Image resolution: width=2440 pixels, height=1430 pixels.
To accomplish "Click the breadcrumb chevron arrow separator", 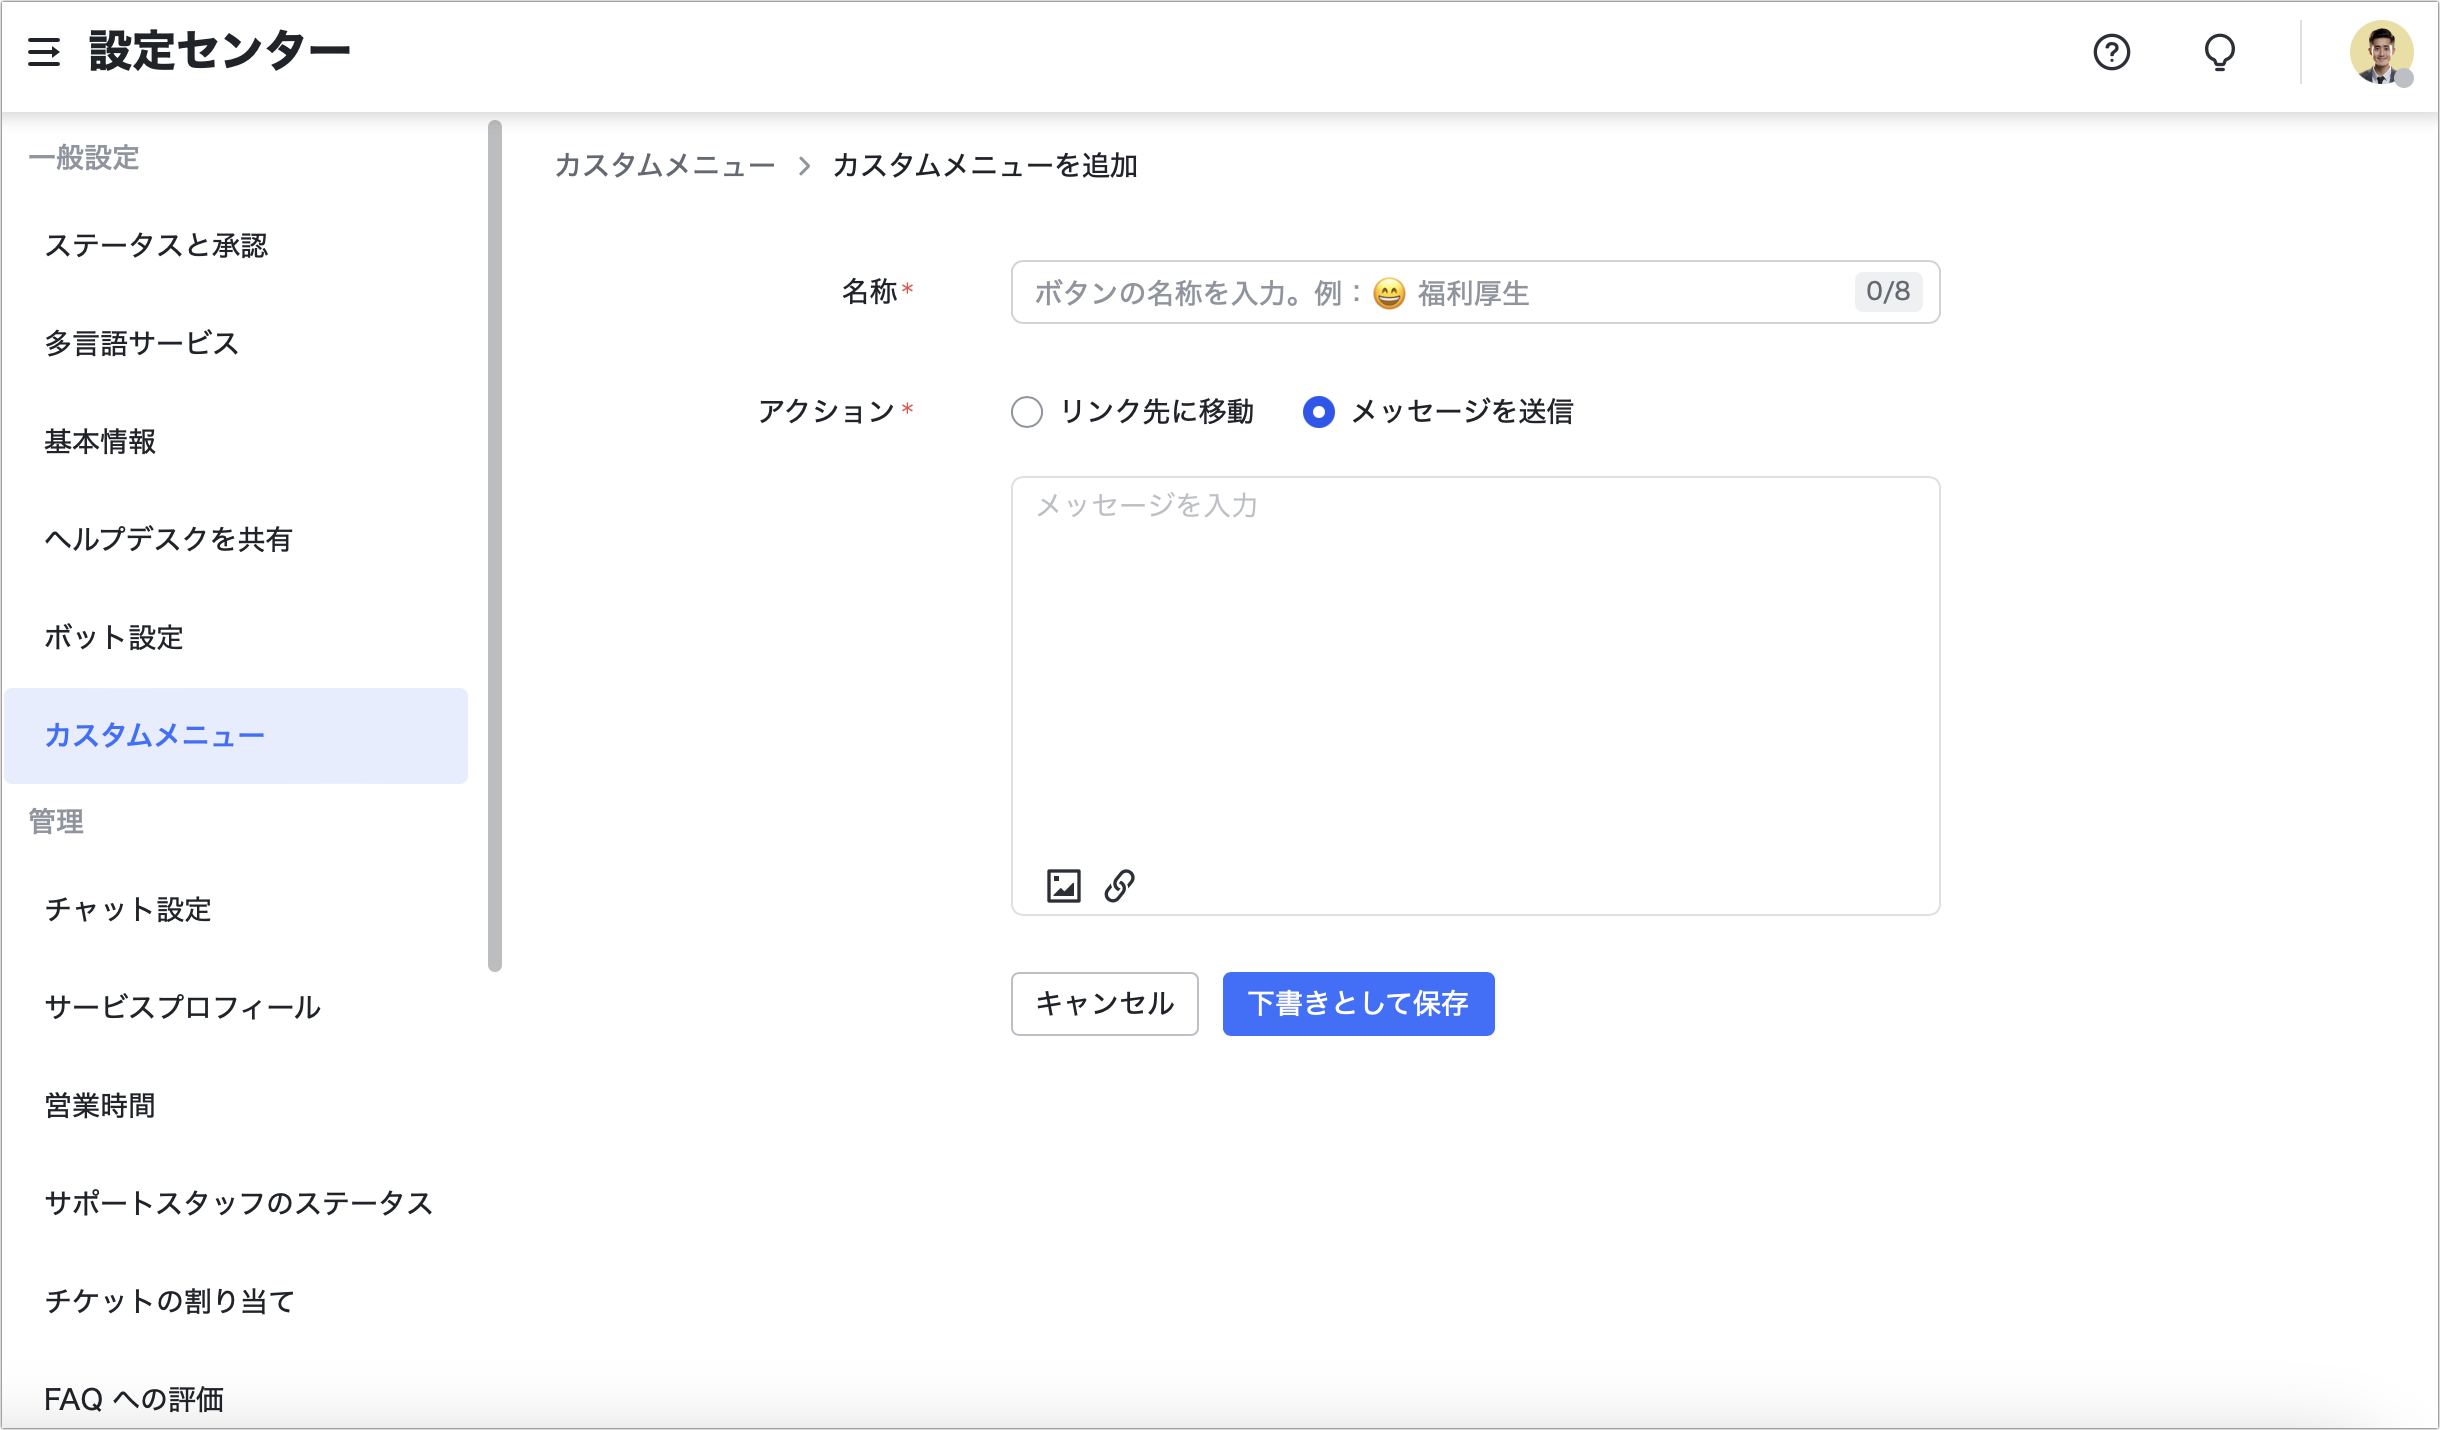I will coord(804,166).
